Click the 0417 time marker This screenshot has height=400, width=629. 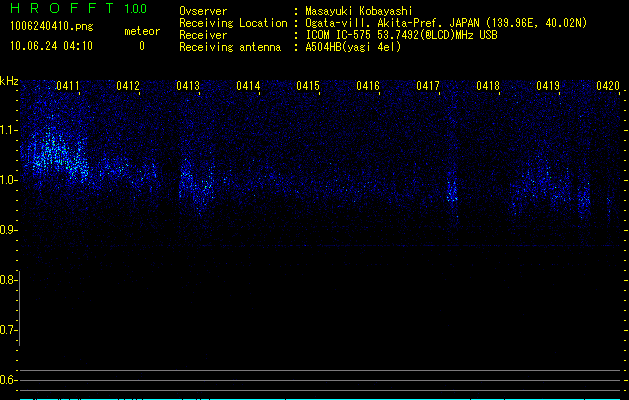point(428,86)
